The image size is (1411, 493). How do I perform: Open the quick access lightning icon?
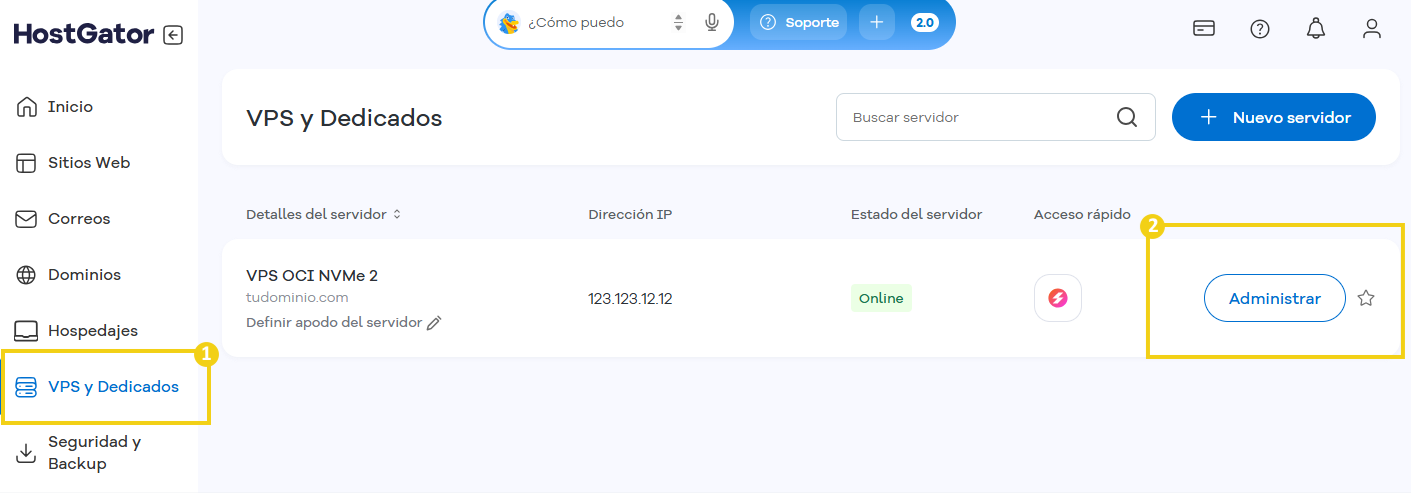click(1058, 298)
